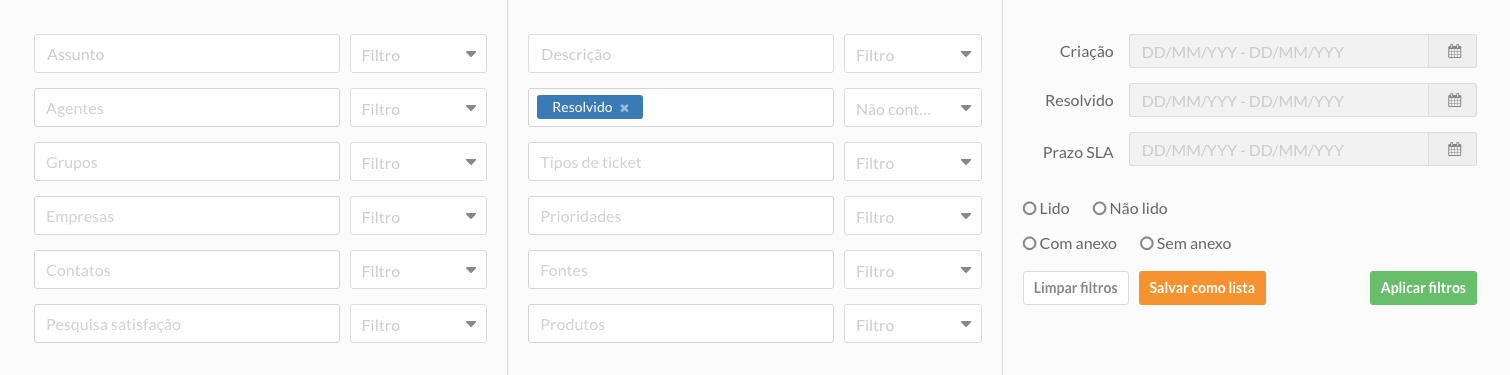Click the Limpar filtros button
Image resolution: width=1510 pixels, height=375 pixels.
[1076, 288]
